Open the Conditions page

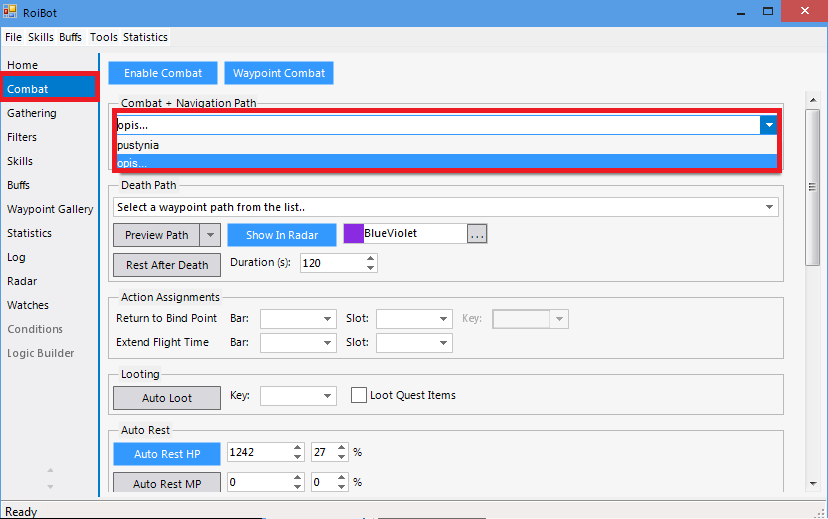point(35,329)
